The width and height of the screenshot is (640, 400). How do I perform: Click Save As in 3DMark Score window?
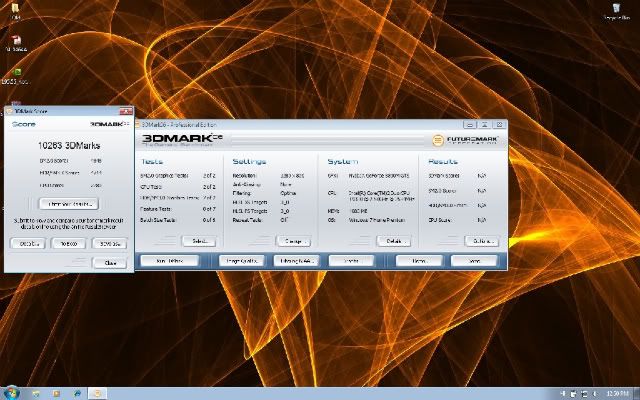pyautogui.click(x=109, y=244)
